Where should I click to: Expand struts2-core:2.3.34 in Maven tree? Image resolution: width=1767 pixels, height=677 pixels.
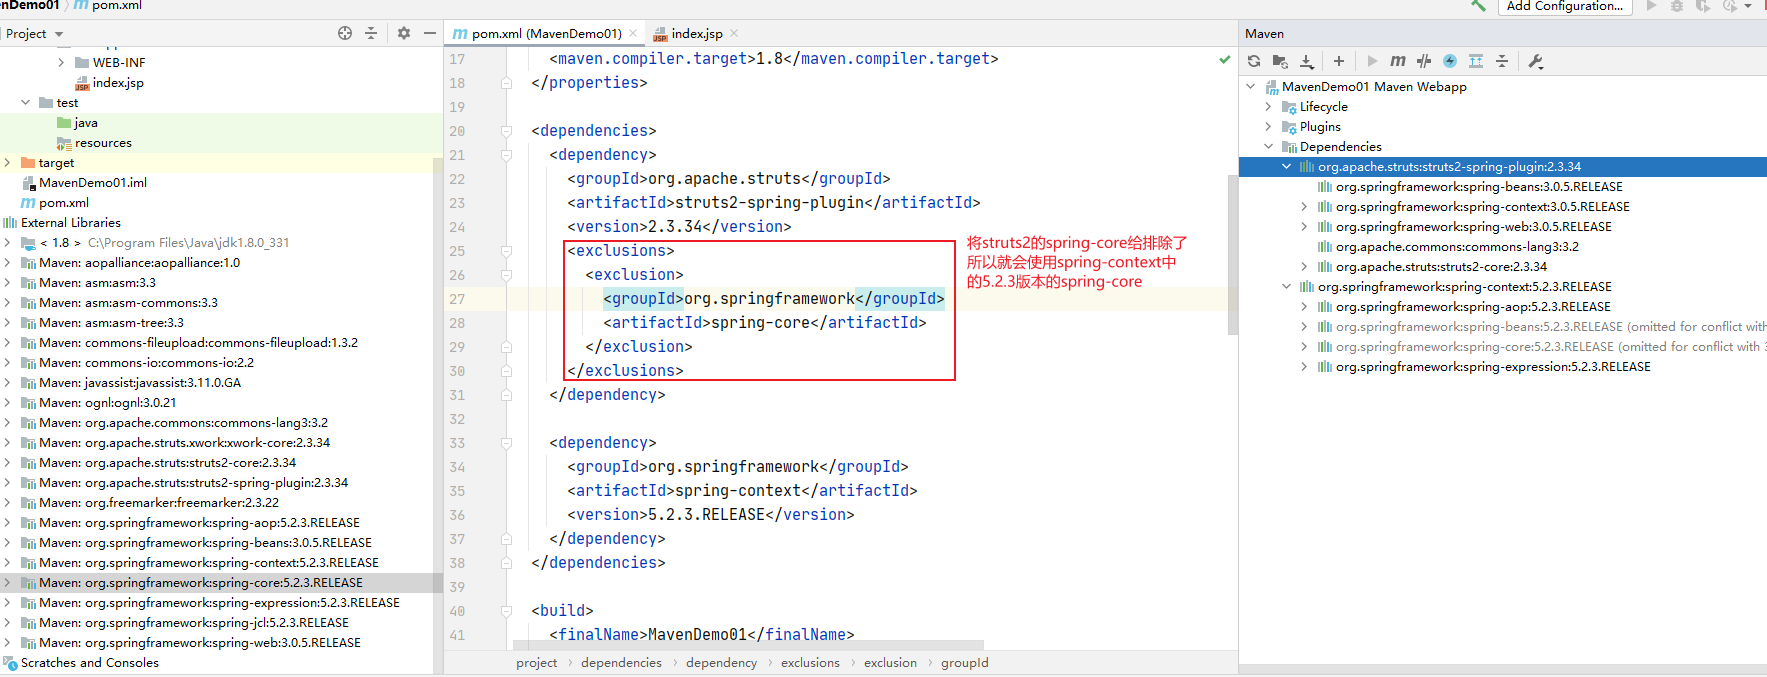pos(1304,267)
